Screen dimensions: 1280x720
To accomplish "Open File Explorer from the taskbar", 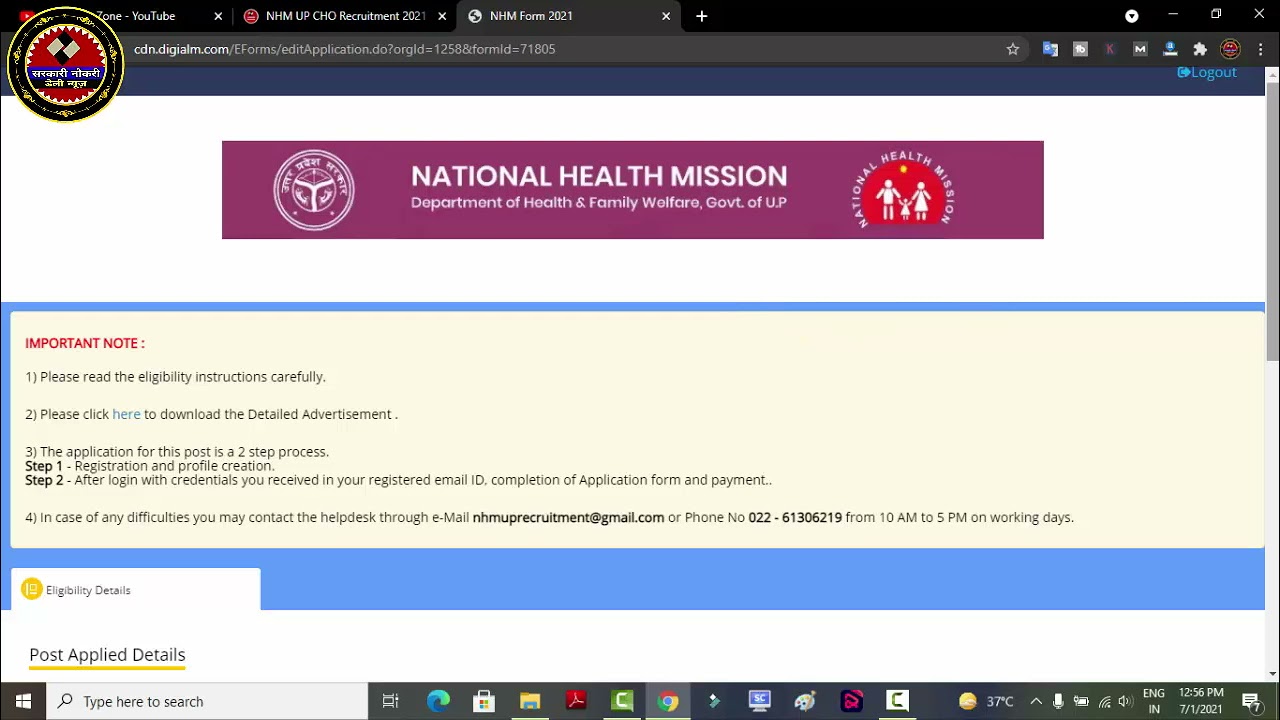I will [530, 701].
